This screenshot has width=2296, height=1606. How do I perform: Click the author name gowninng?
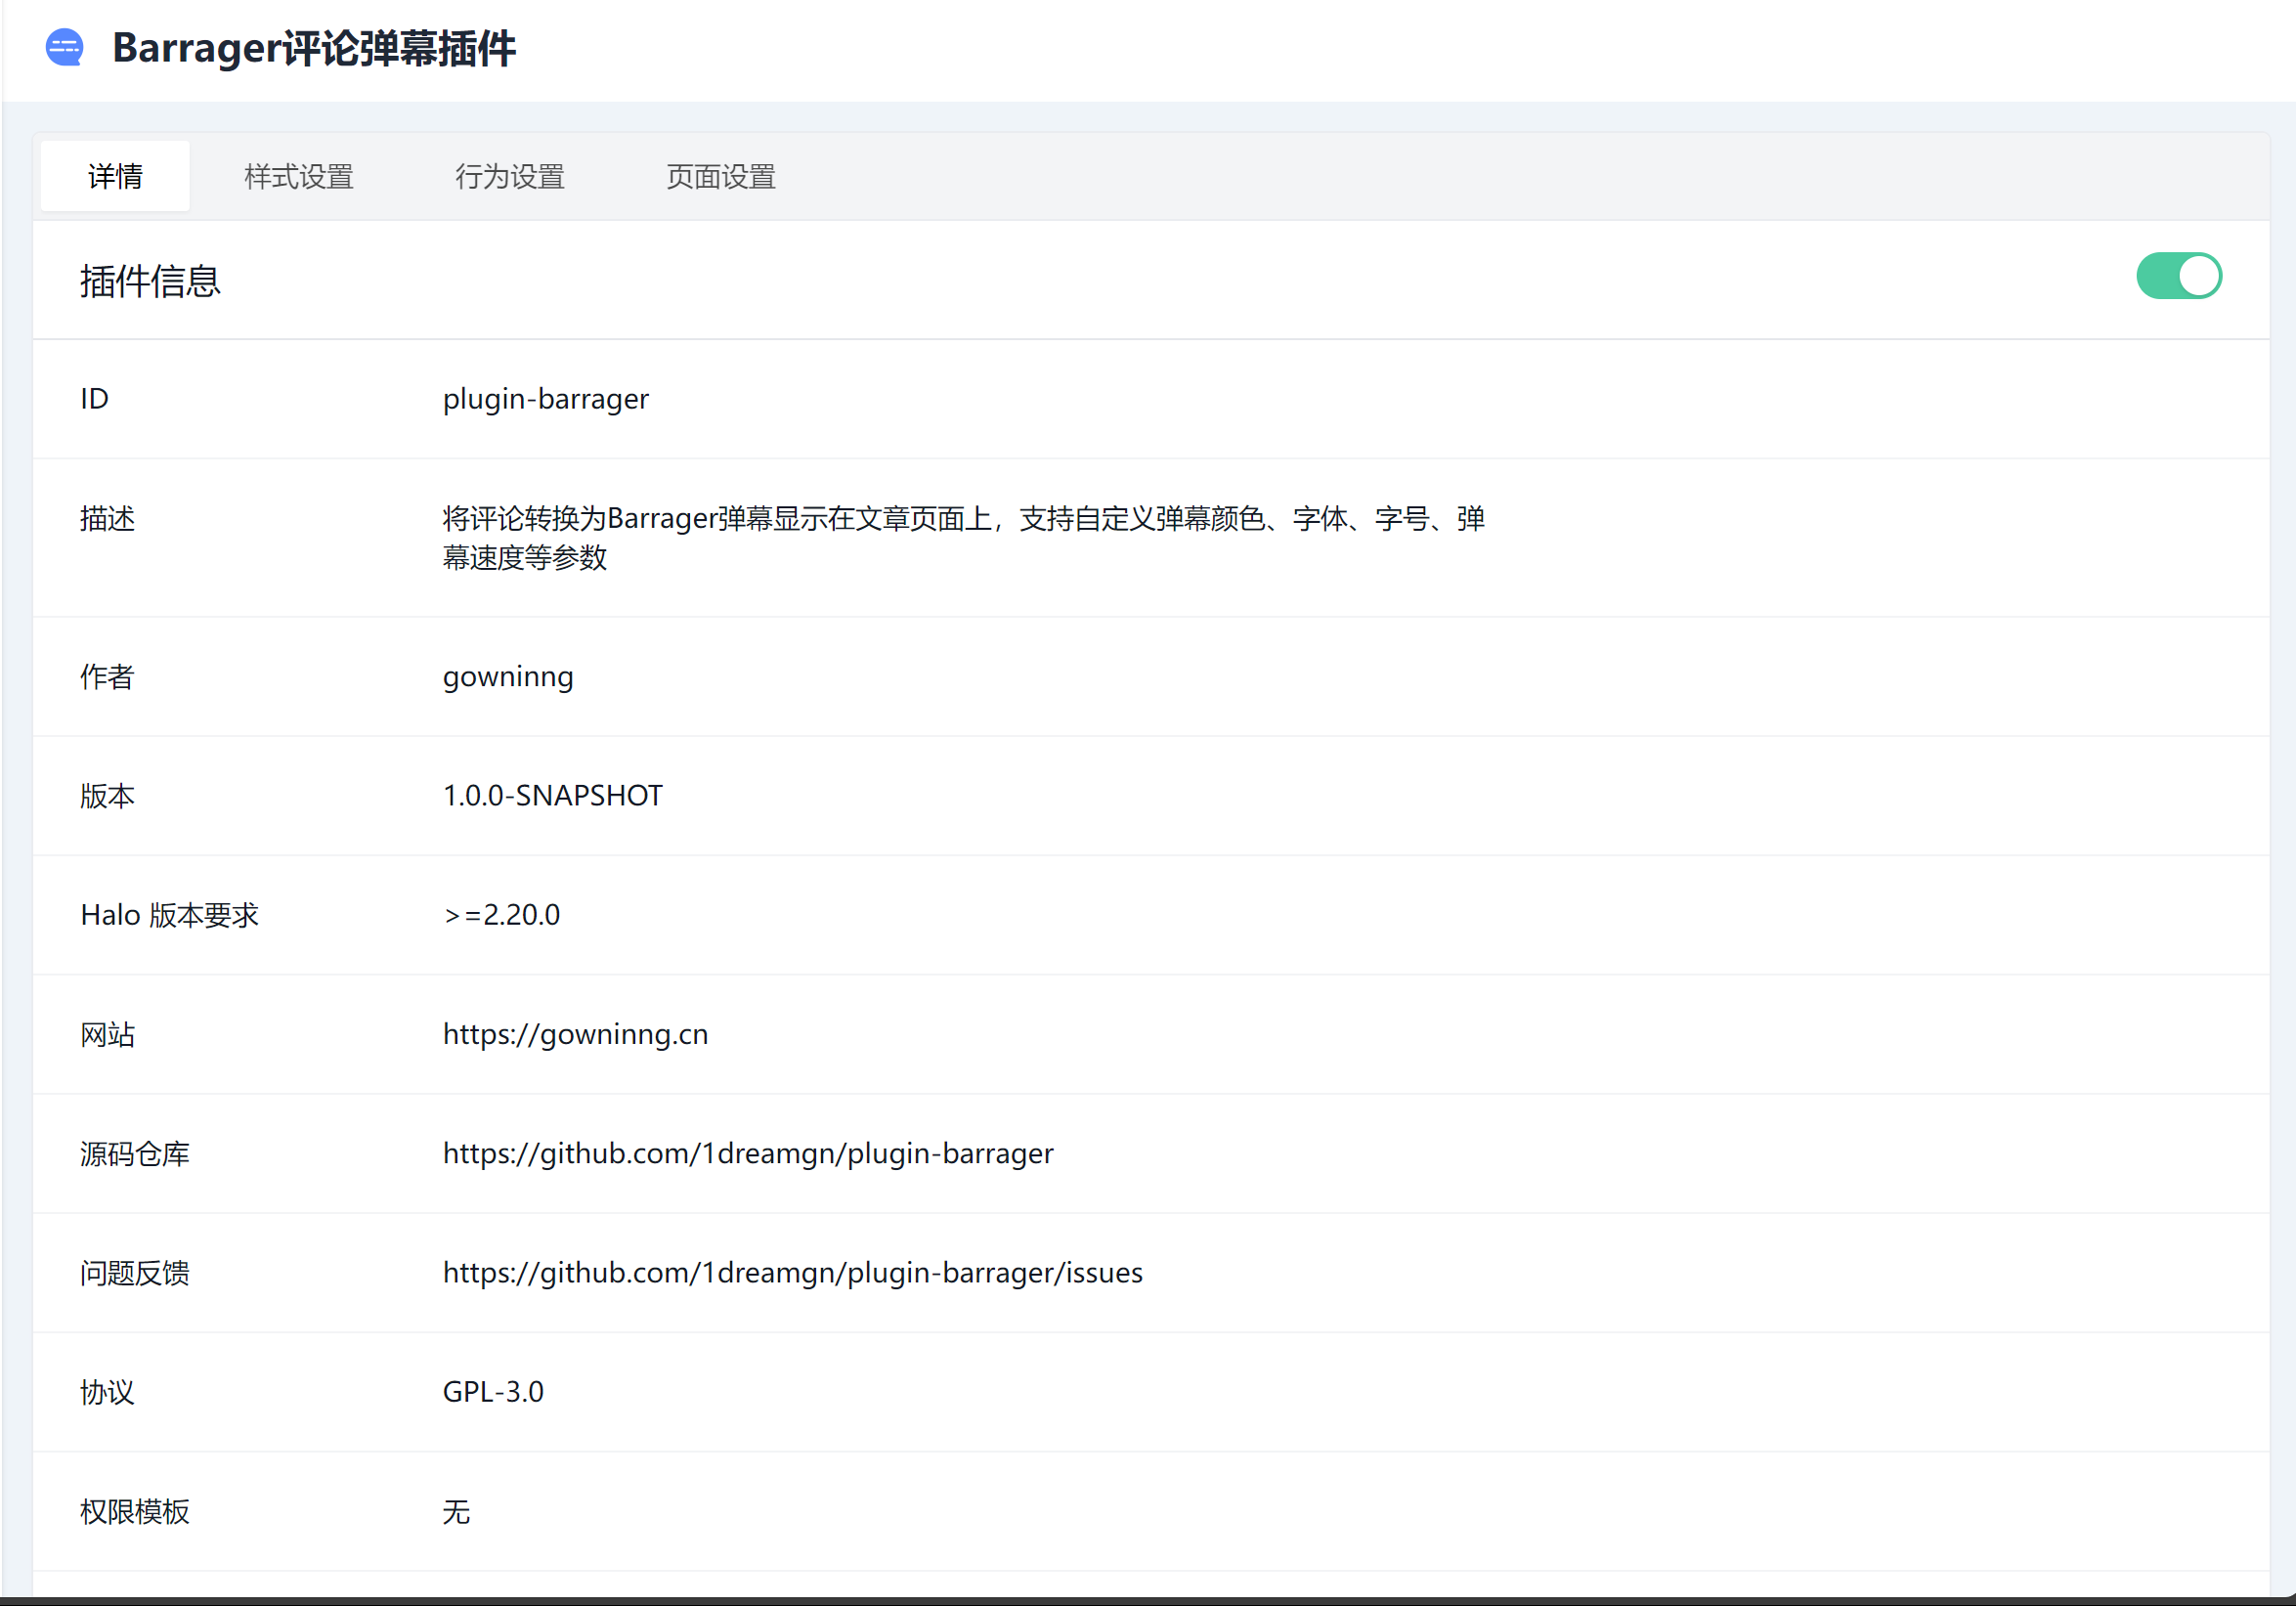[508, 677]
